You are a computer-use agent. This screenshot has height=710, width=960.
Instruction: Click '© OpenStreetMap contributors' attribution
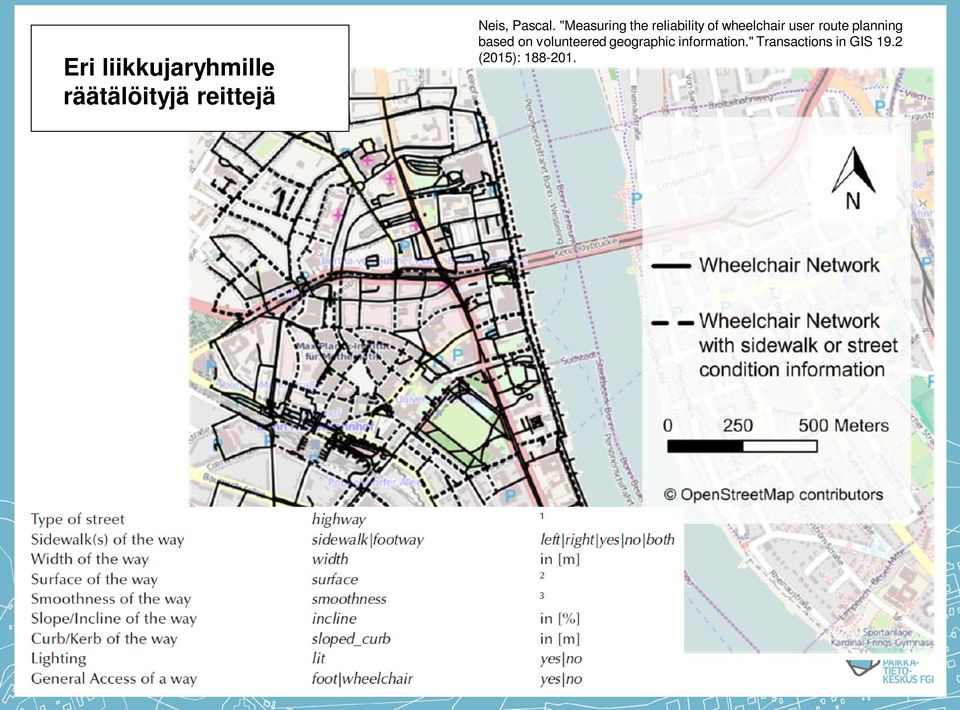pos(774,495)
